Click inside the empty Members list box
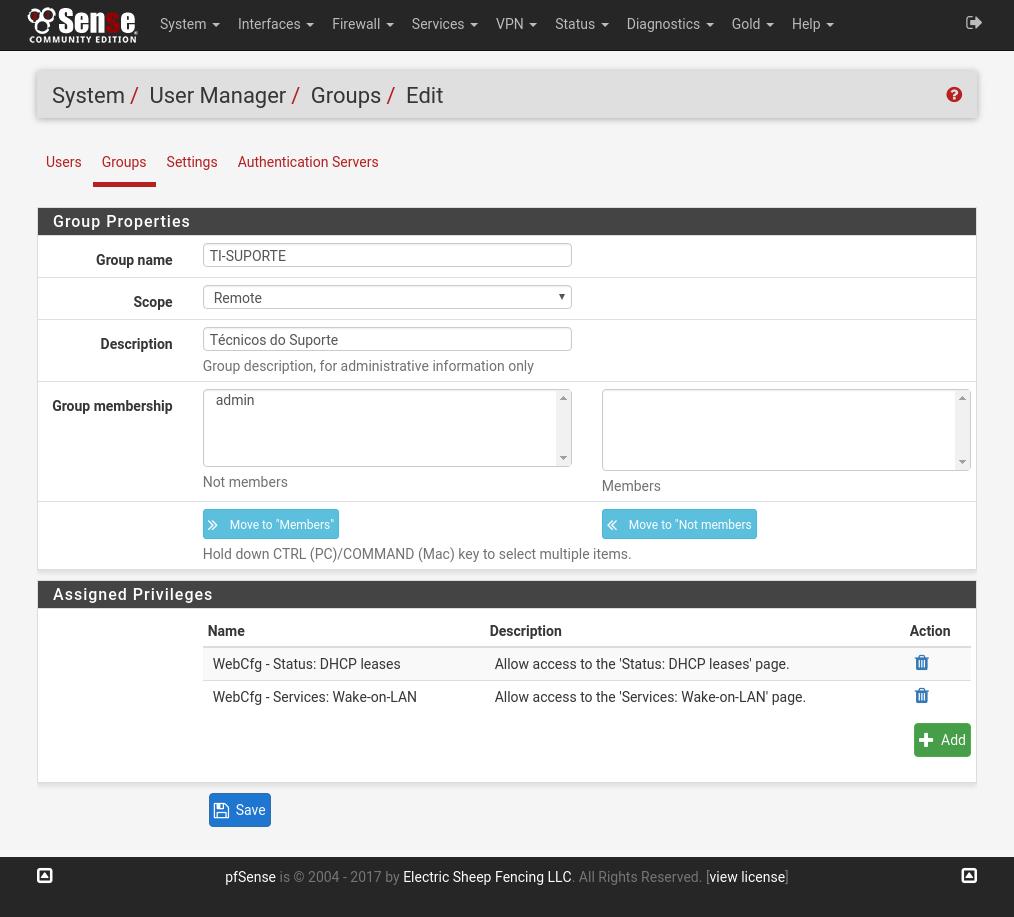 click(x=779, y=430)
